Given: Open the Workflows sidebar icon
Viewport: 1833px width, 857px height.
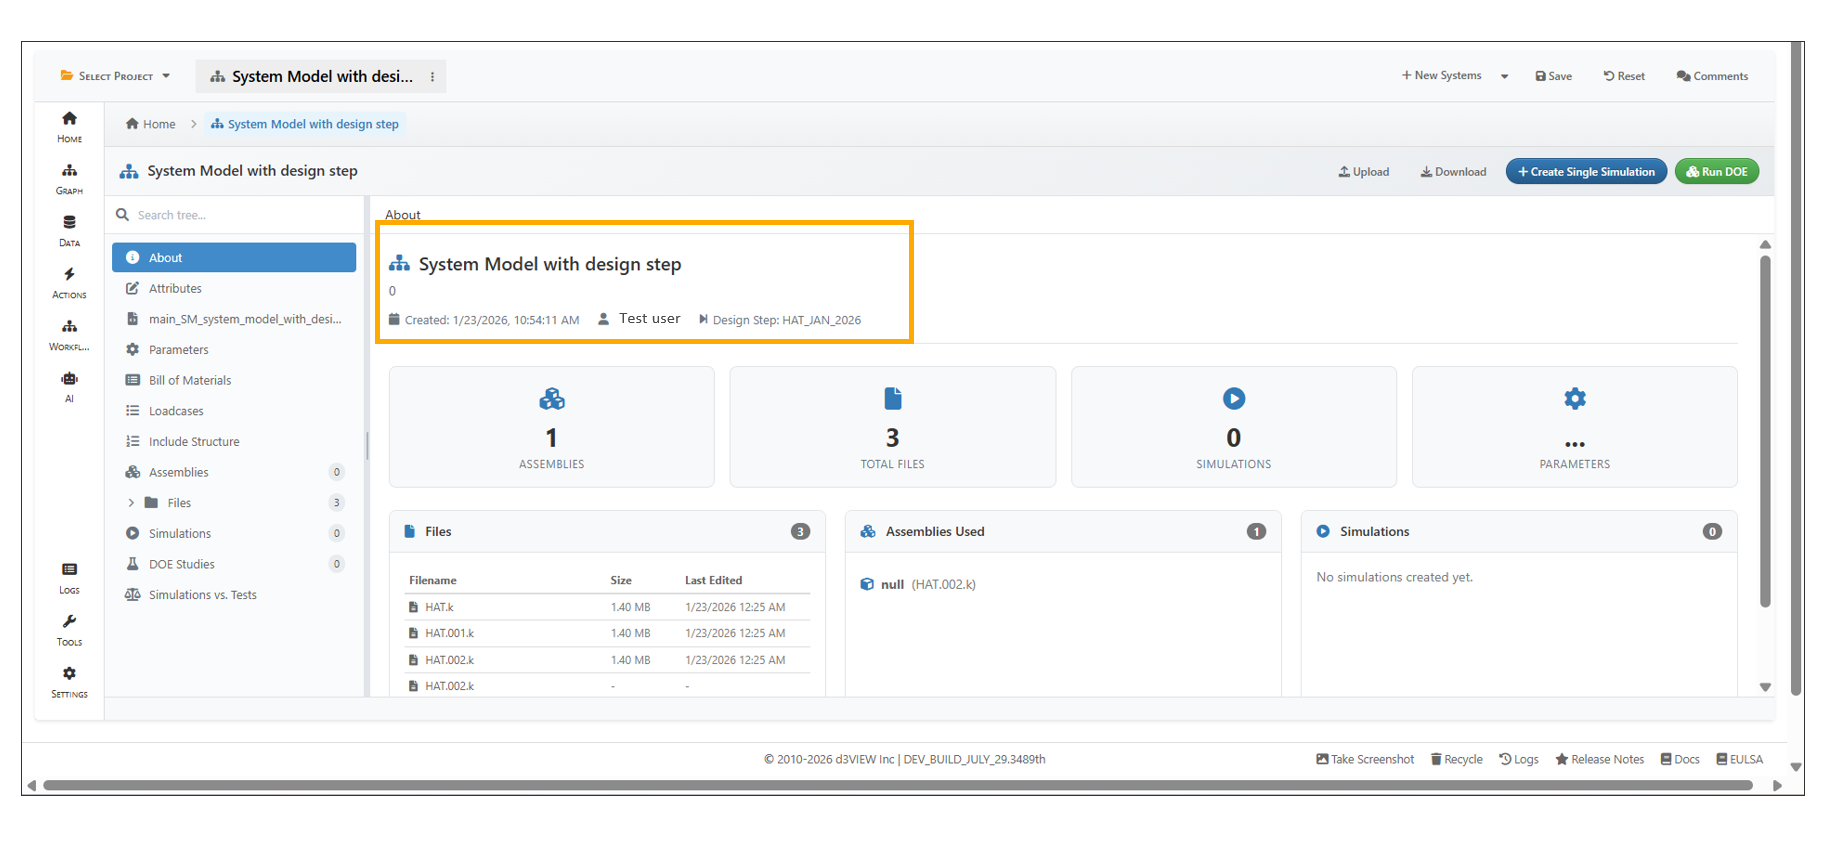Looking at the screenshot, I should (x=69, y=333).
